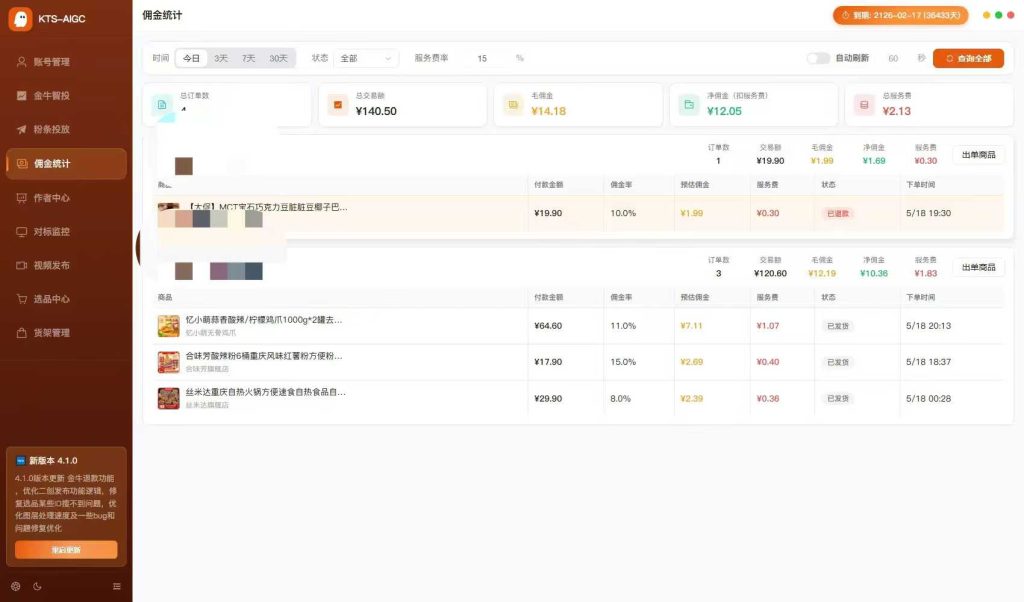Image resolution: width=1024 pixels, height=602 pixels.
Task: Click 出单商品 button for 1-order account
Action: (x=978, y=155)
